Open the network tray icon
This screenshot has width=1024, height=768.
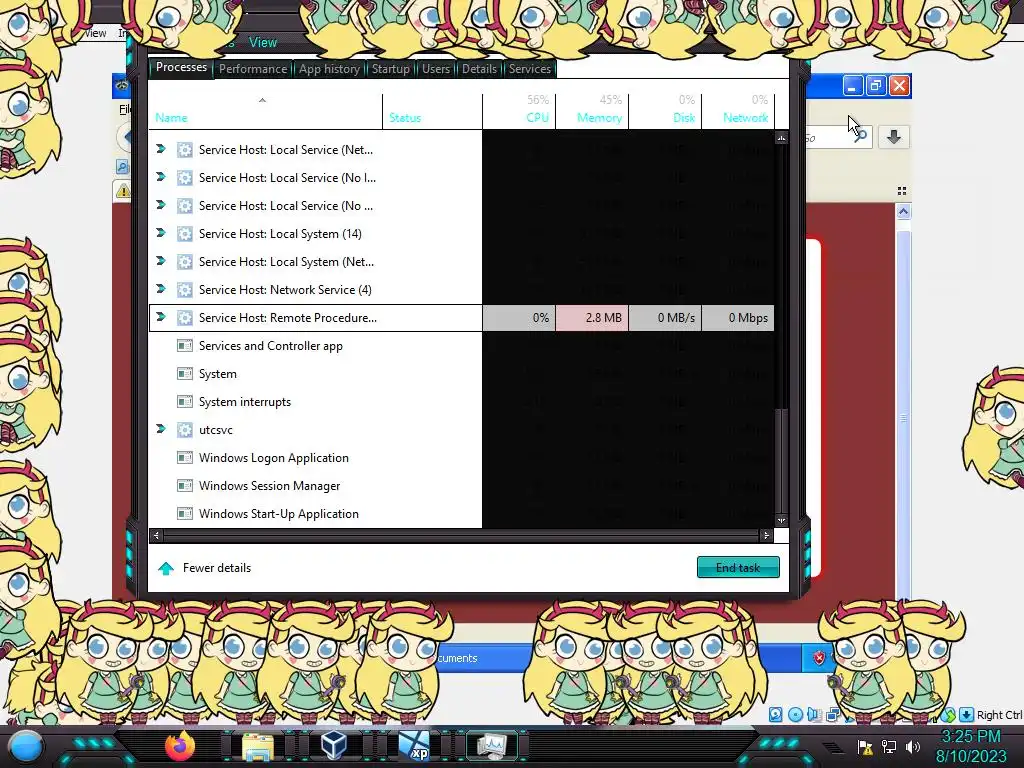coord(889,747)
